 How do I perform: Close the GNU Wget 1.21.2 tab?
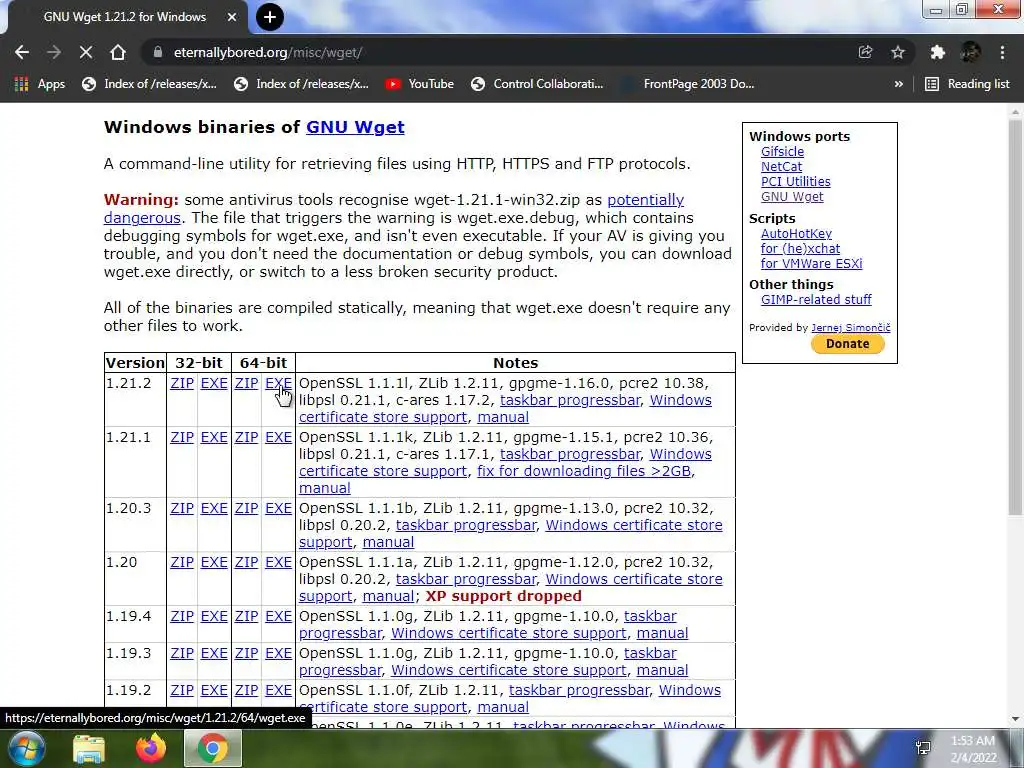point(232,17)
